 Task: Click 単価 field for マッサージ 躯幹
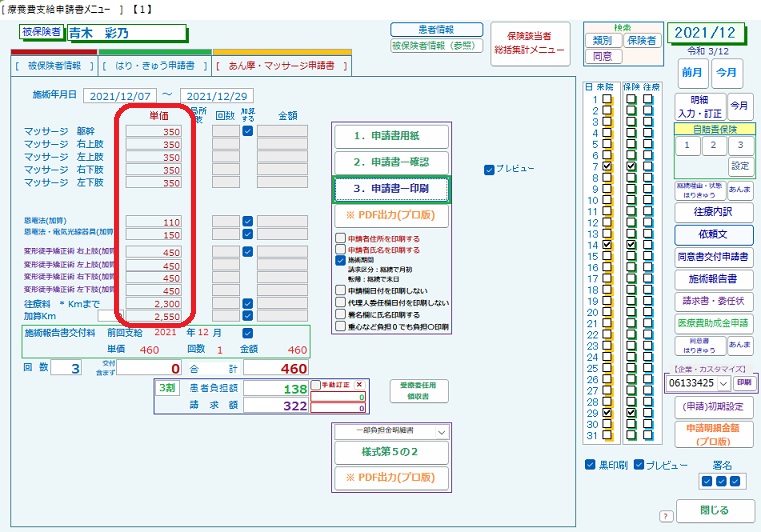[154, 131]
